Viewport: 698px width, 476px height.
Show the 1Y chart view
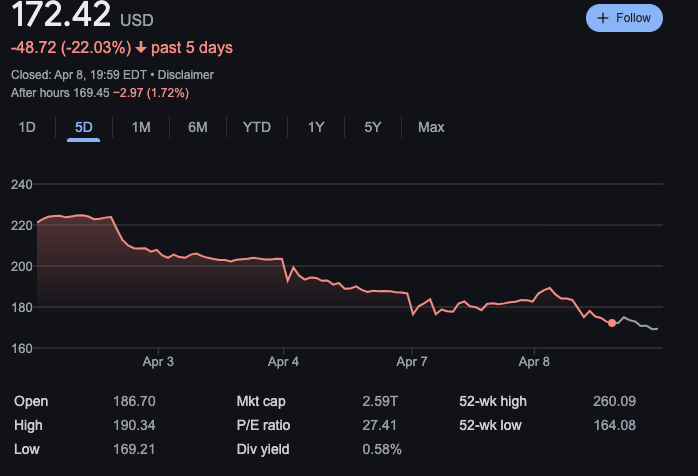(316, 127)
